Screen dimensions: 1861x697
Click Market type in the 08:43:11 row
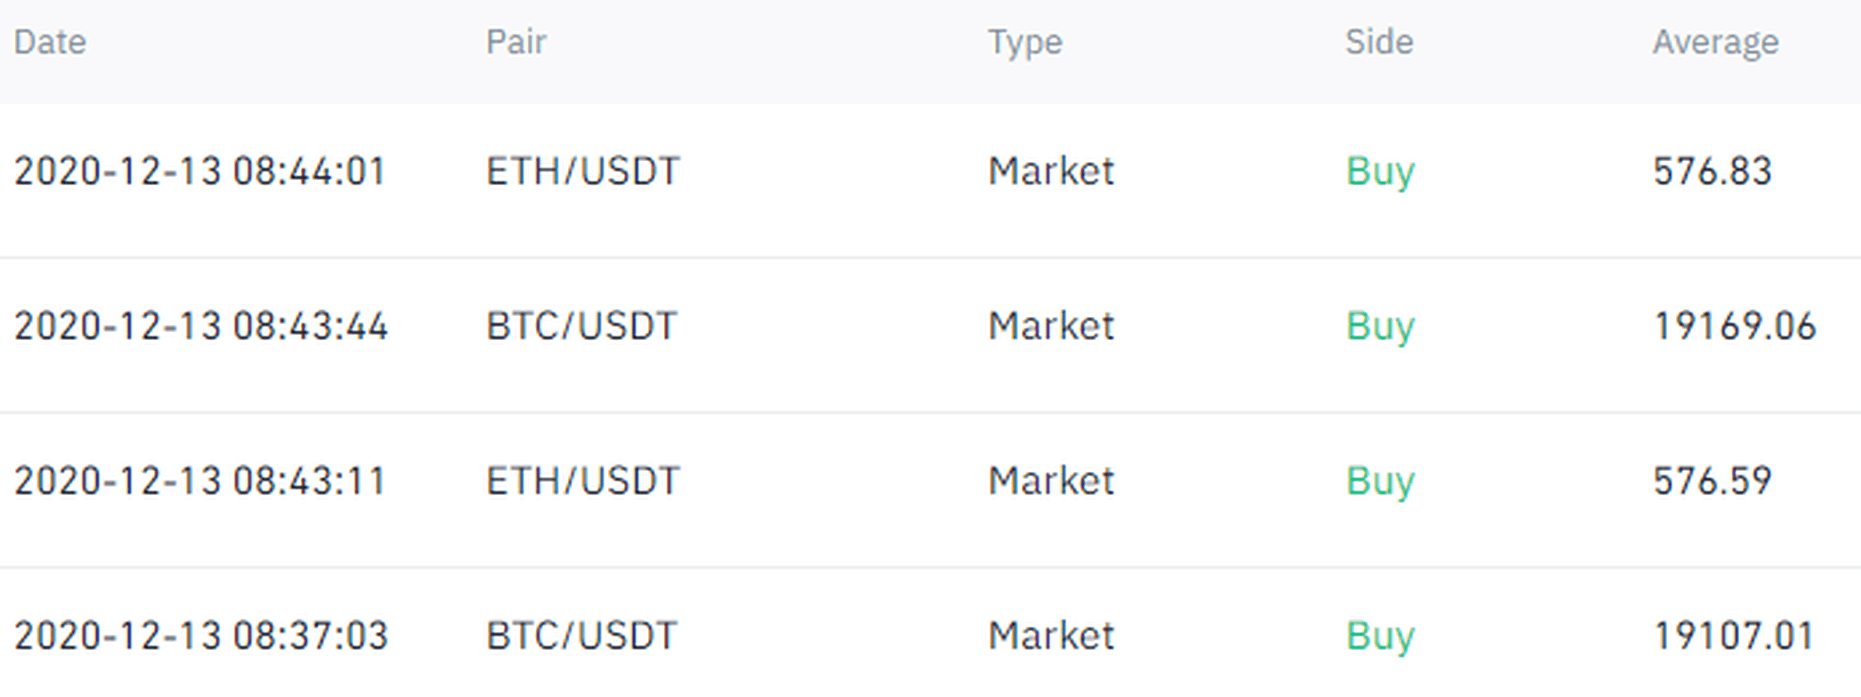pos(1051,481)
